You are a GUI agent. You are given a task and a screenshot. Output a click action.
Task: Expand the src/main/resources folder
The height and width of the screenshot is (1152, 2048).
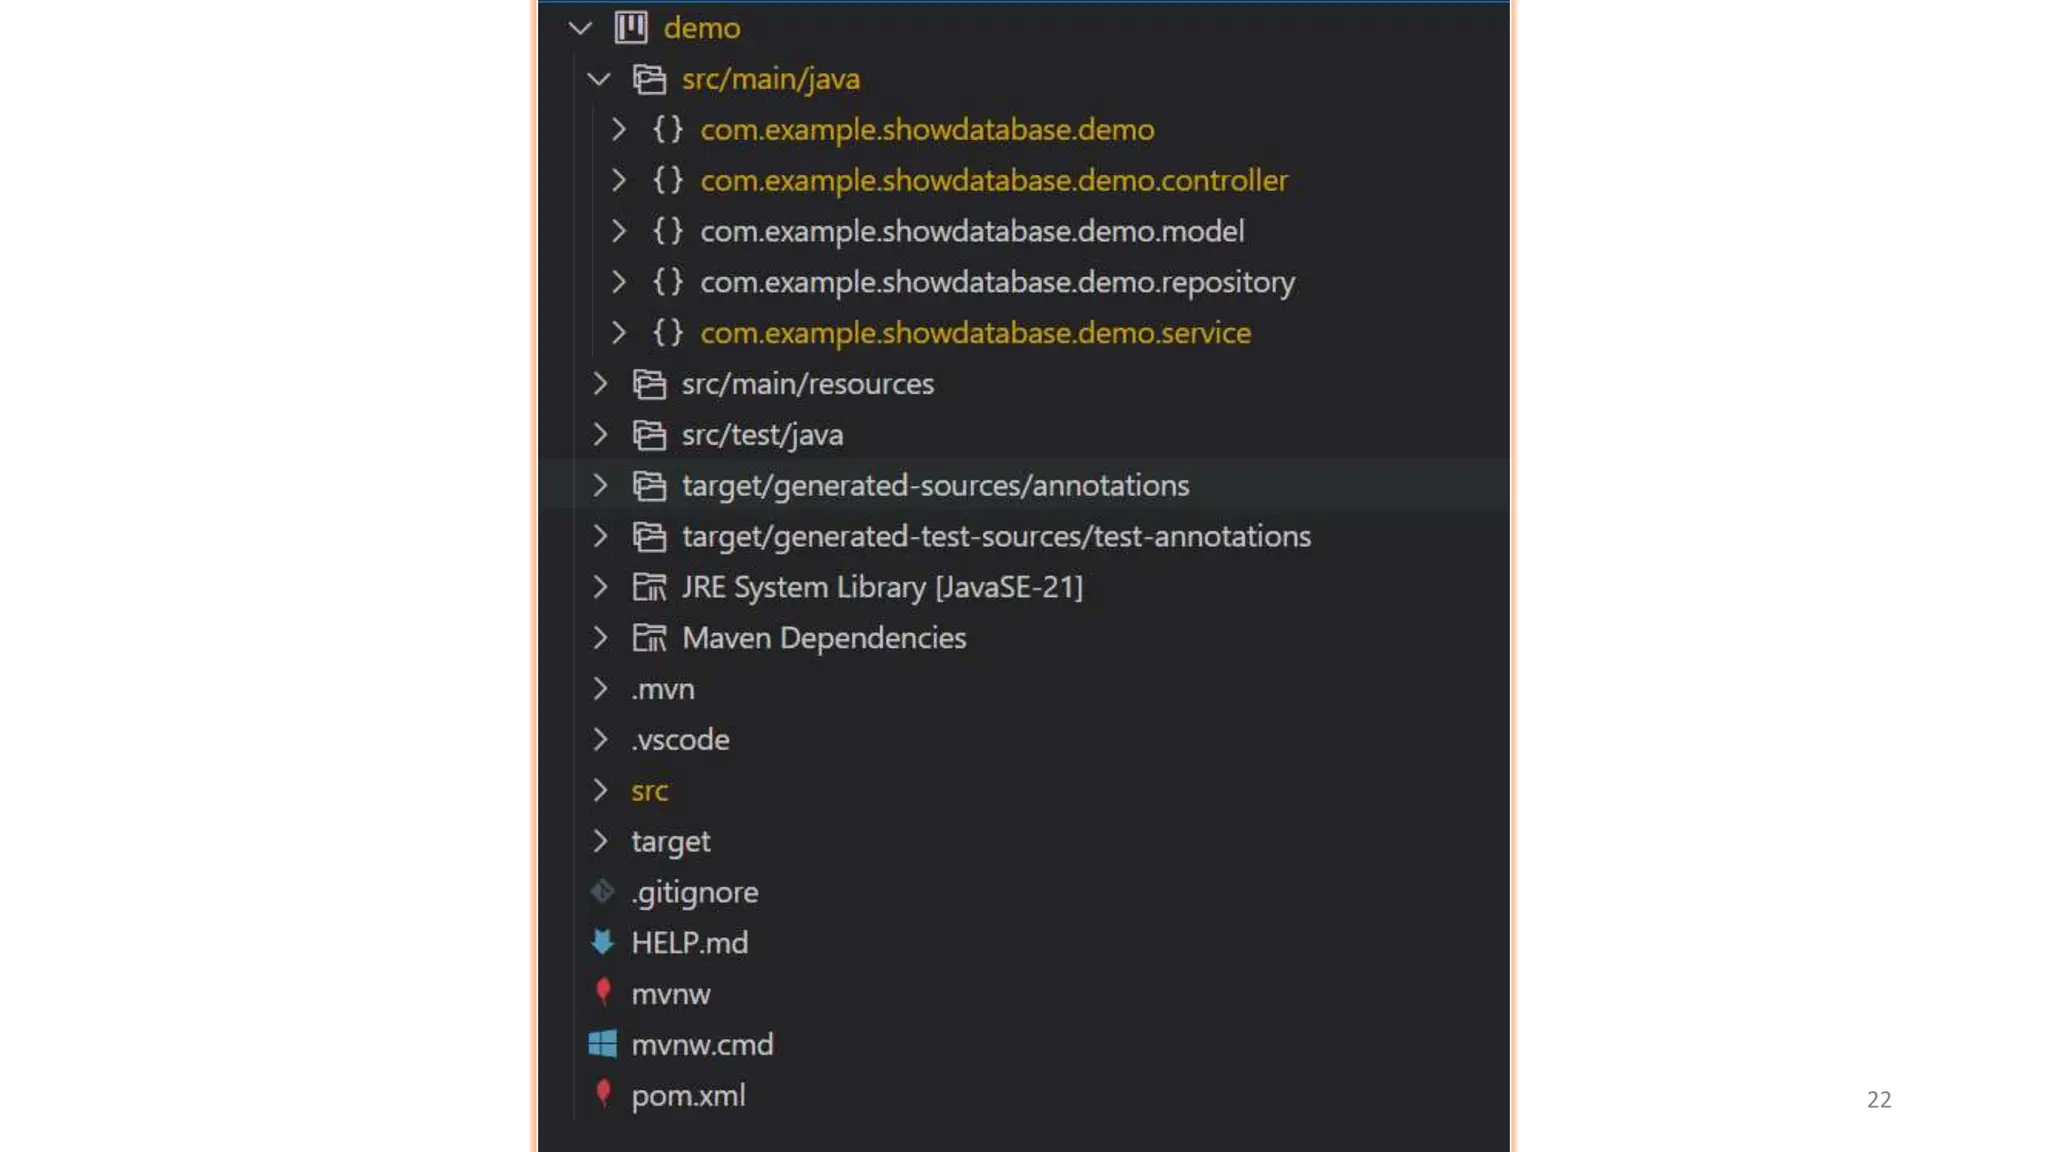pos(599,384)
